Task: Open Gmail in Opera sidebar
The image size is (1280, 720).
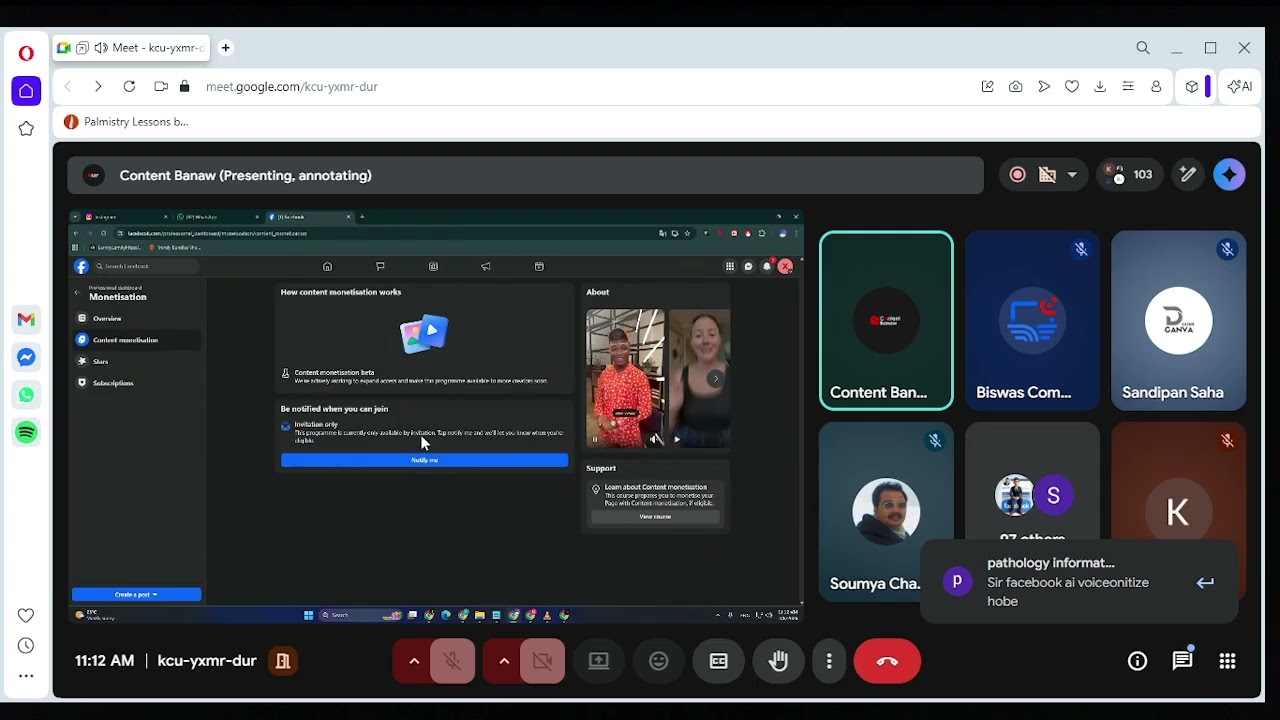Action: click(x=26, y=319)
